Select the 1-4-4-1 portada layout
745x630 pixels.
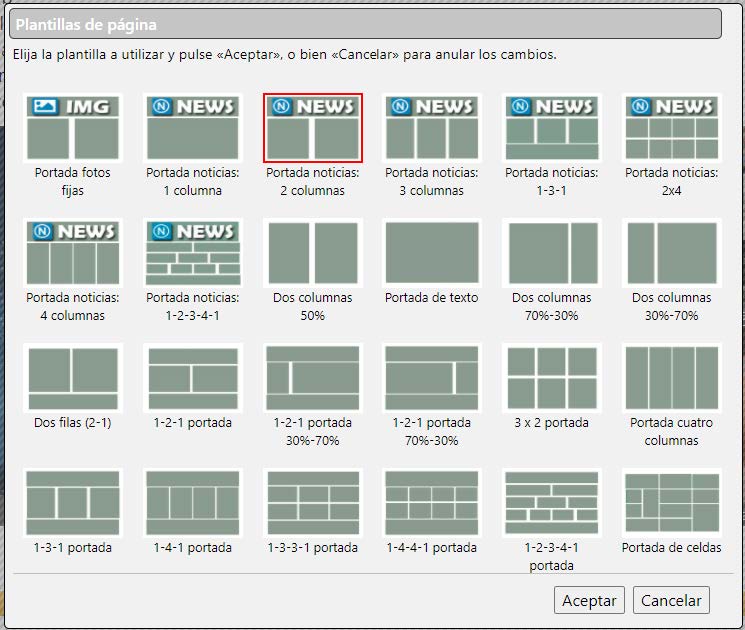click(x=432, y=503)
